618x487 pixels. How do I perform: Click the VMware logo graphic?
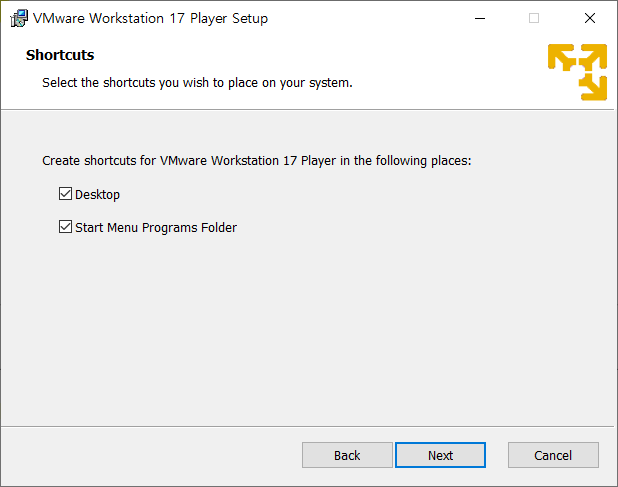point(577,72)
